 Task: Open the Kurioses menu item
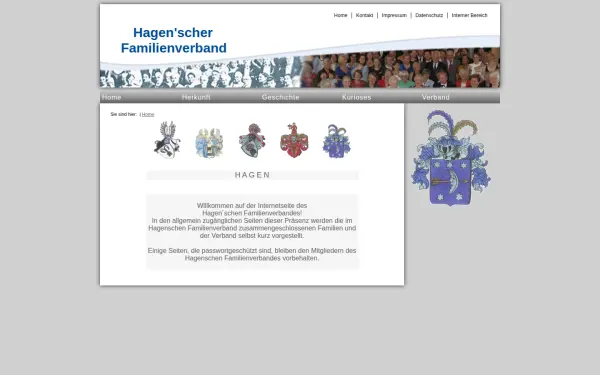[356, 97]
